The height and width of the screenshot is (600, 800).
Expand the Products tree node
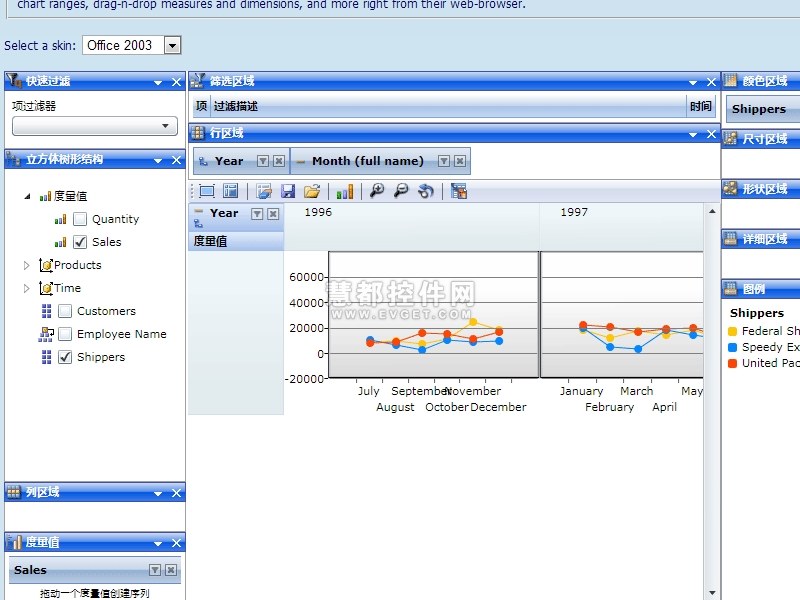[x=27, y=265]
